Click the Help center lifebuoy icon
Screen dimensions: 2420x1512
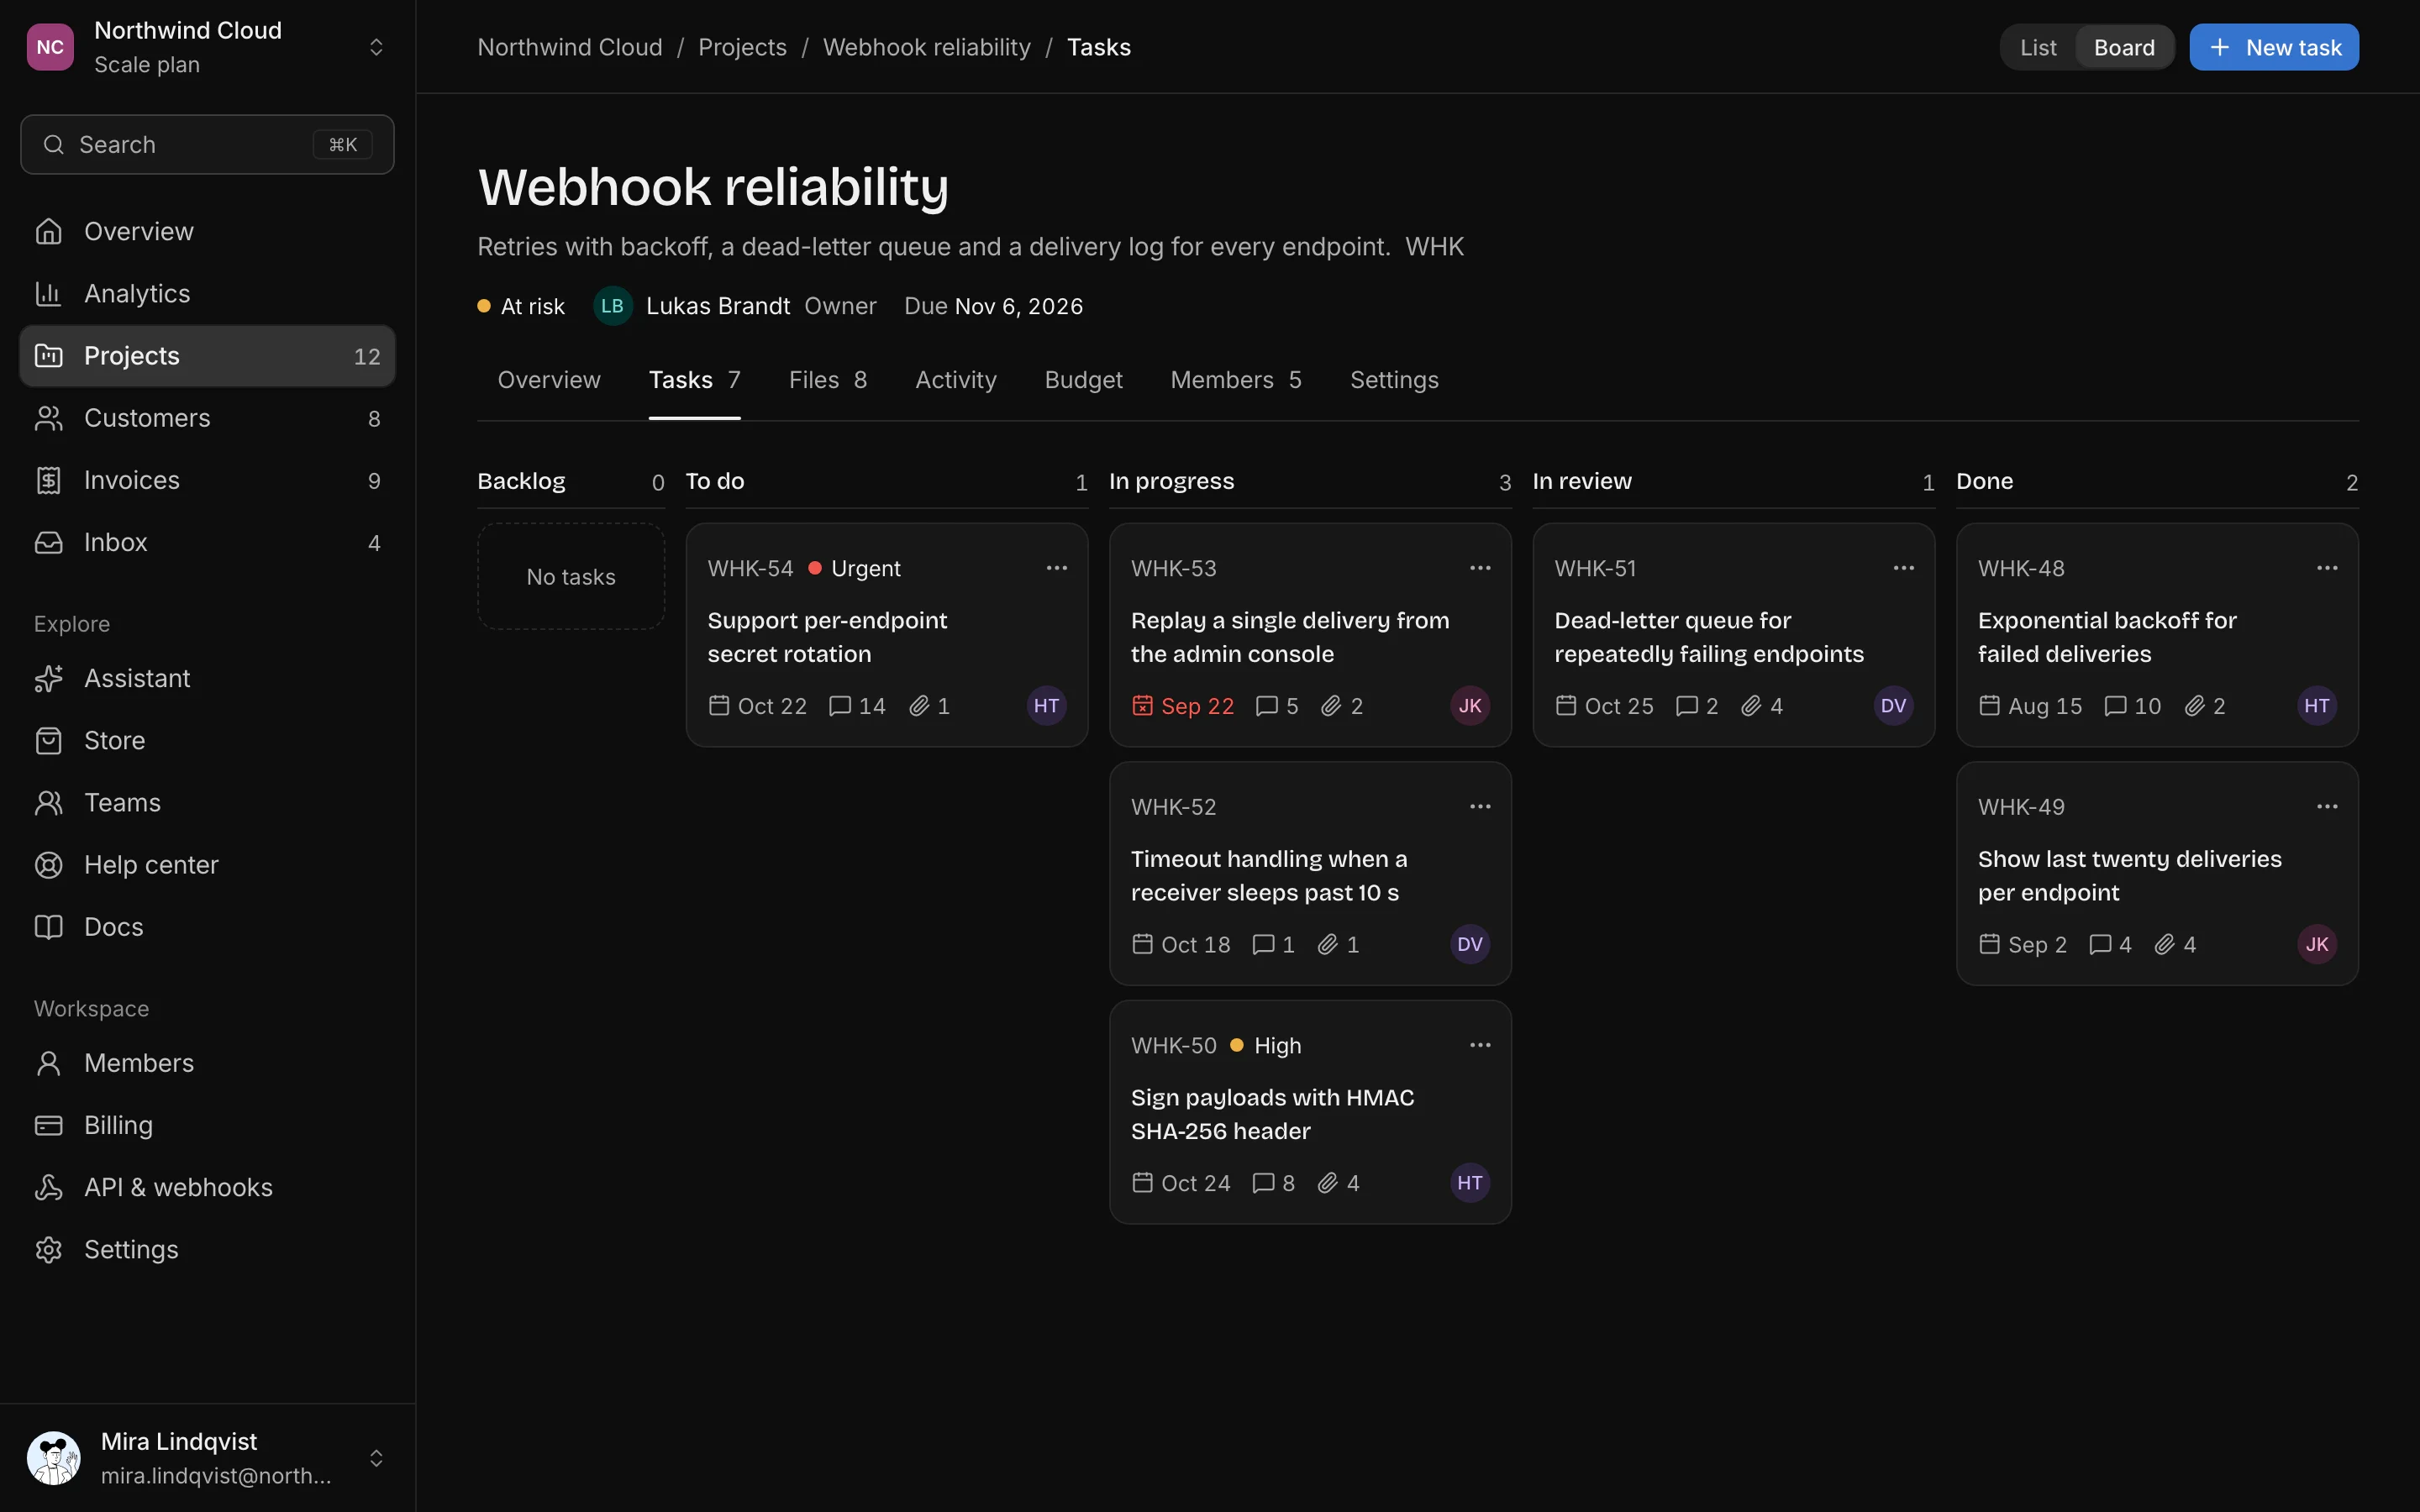click(48, 864)
